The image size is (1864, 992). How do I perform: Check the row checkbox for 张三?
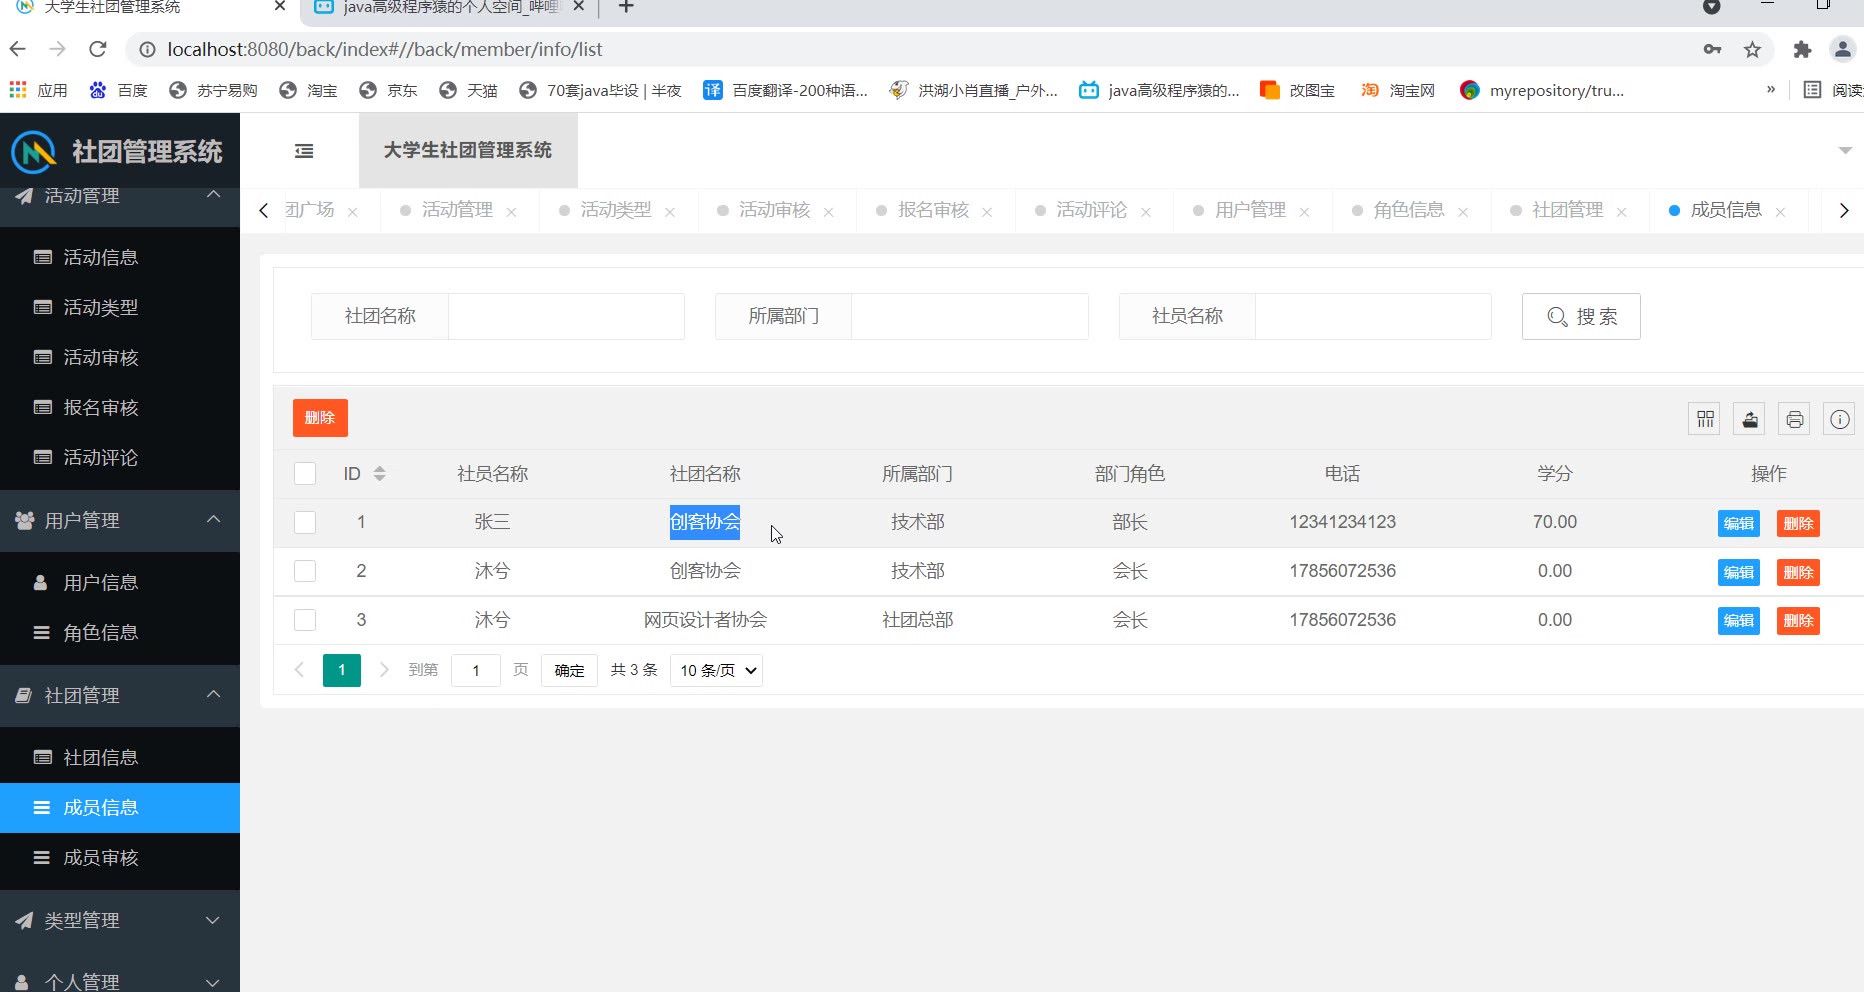305,522
